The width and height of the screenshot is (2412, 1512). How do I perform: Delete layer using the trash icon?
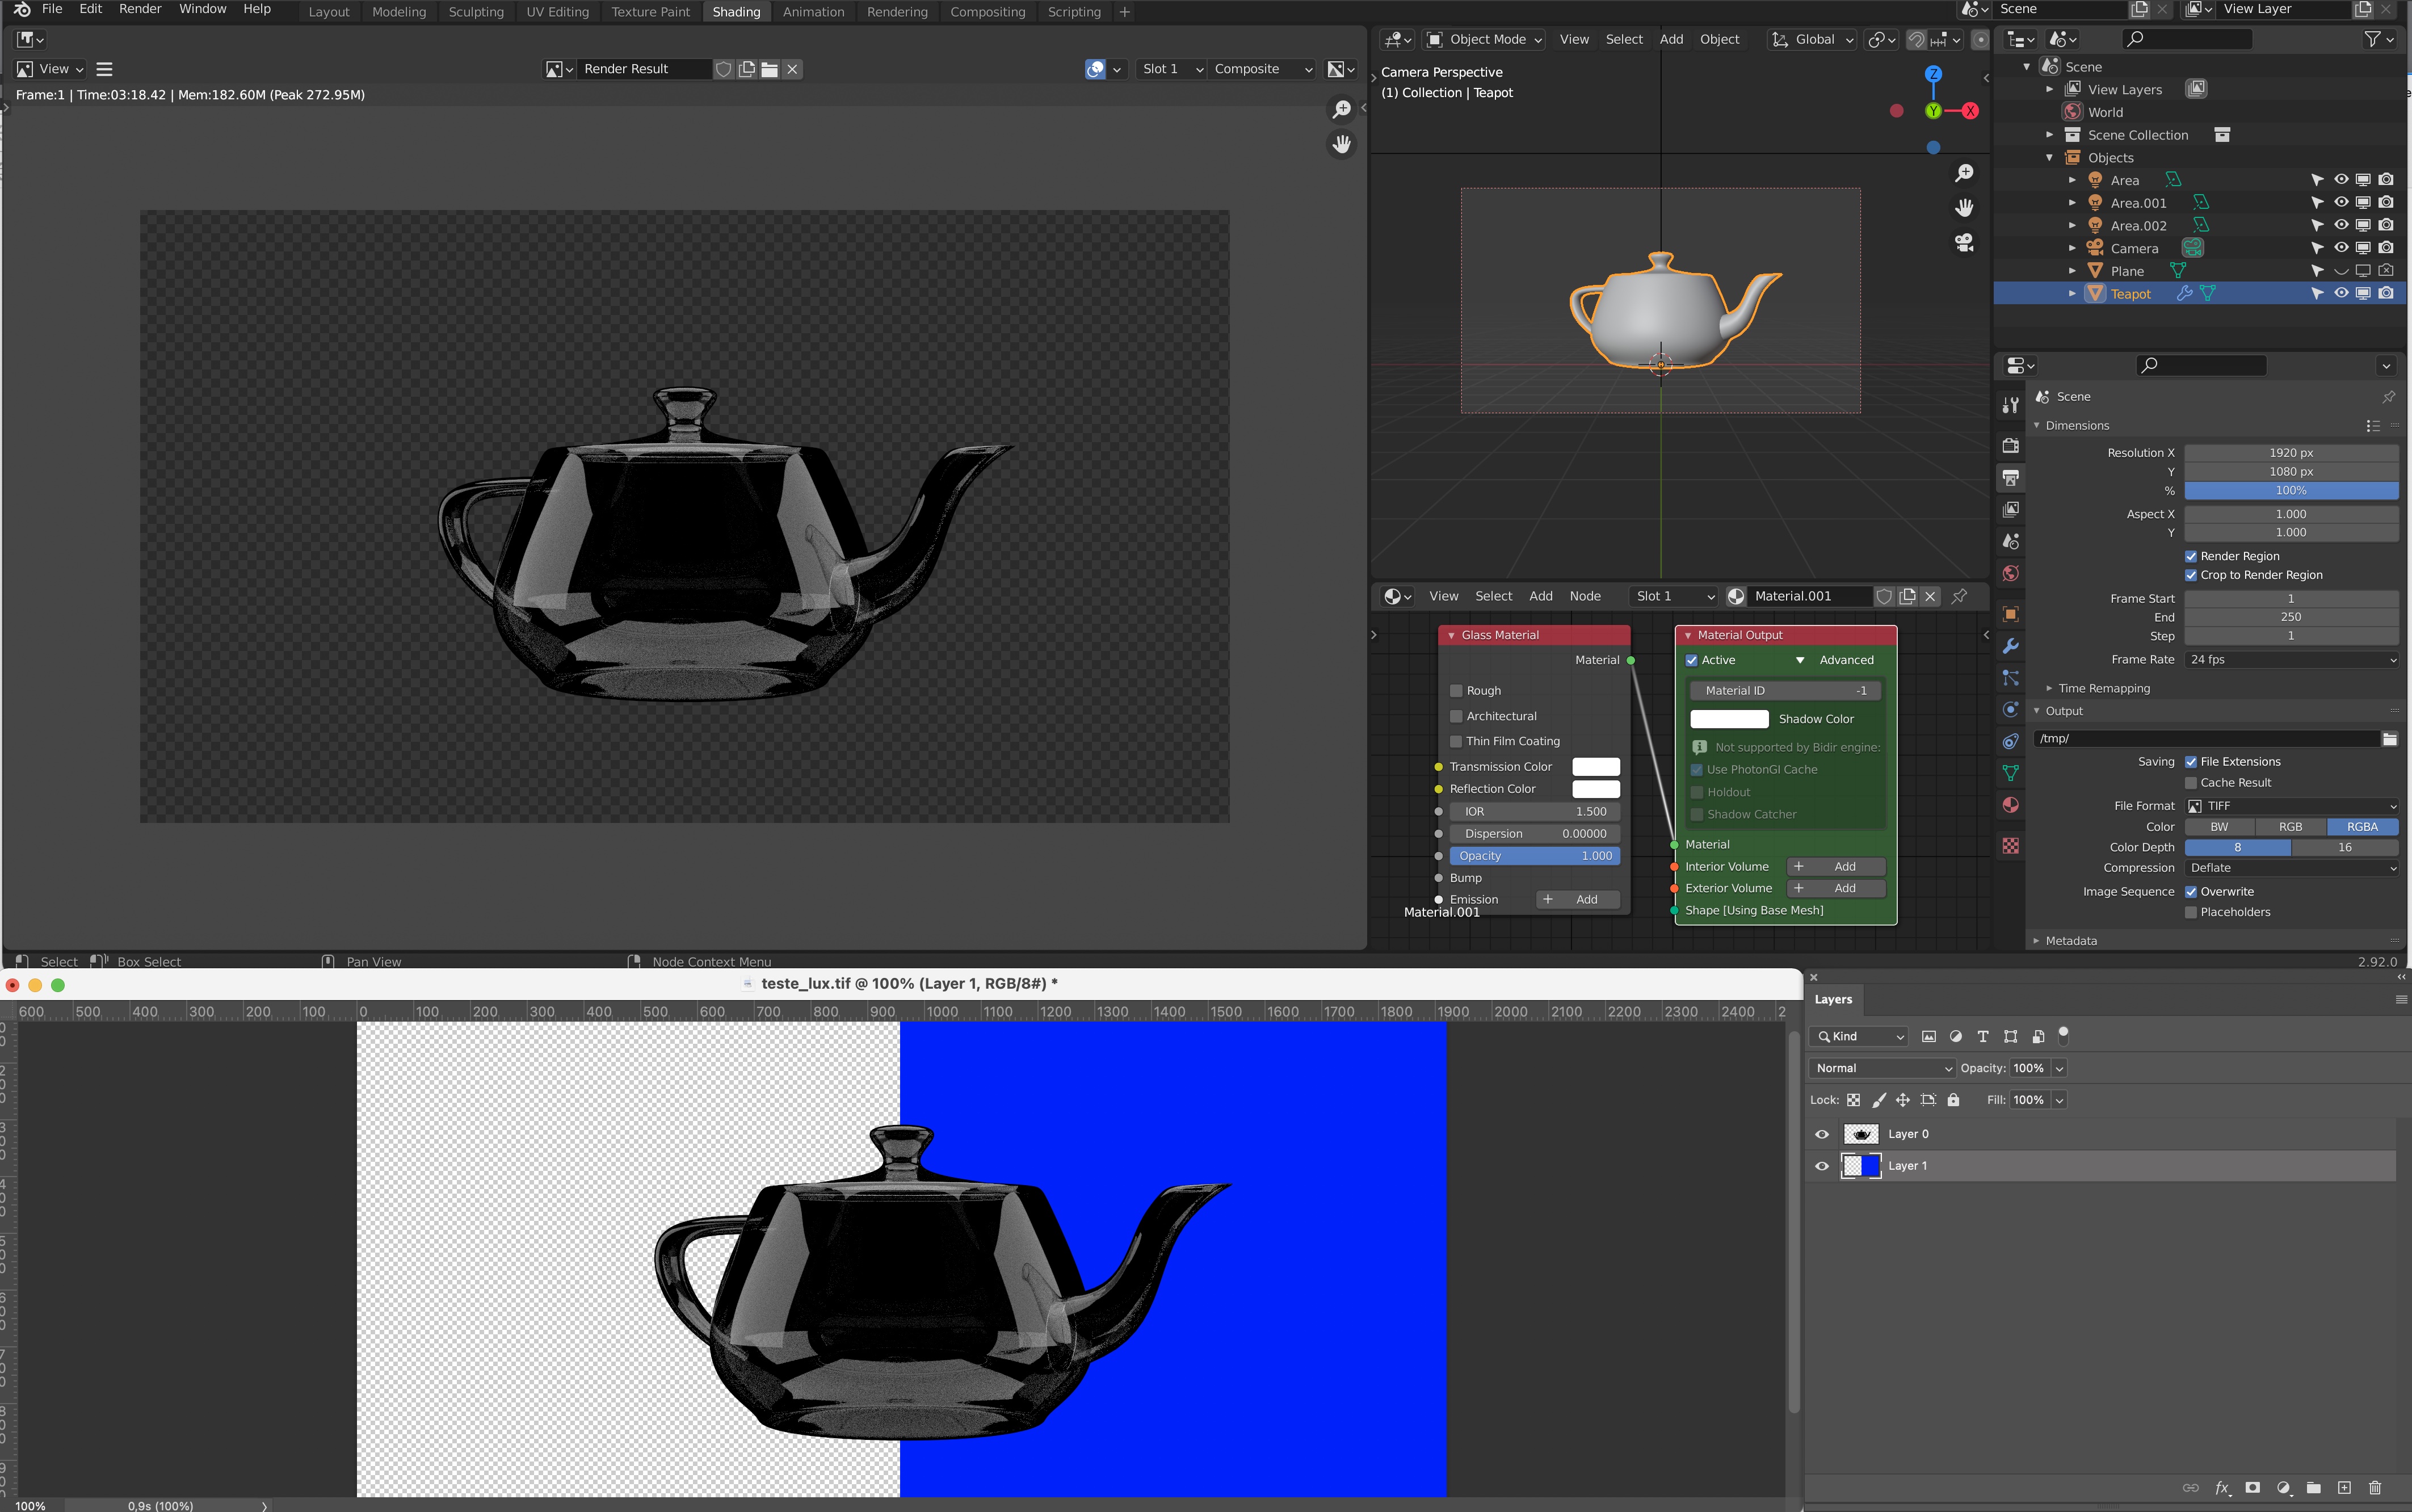[2375, 1488]
